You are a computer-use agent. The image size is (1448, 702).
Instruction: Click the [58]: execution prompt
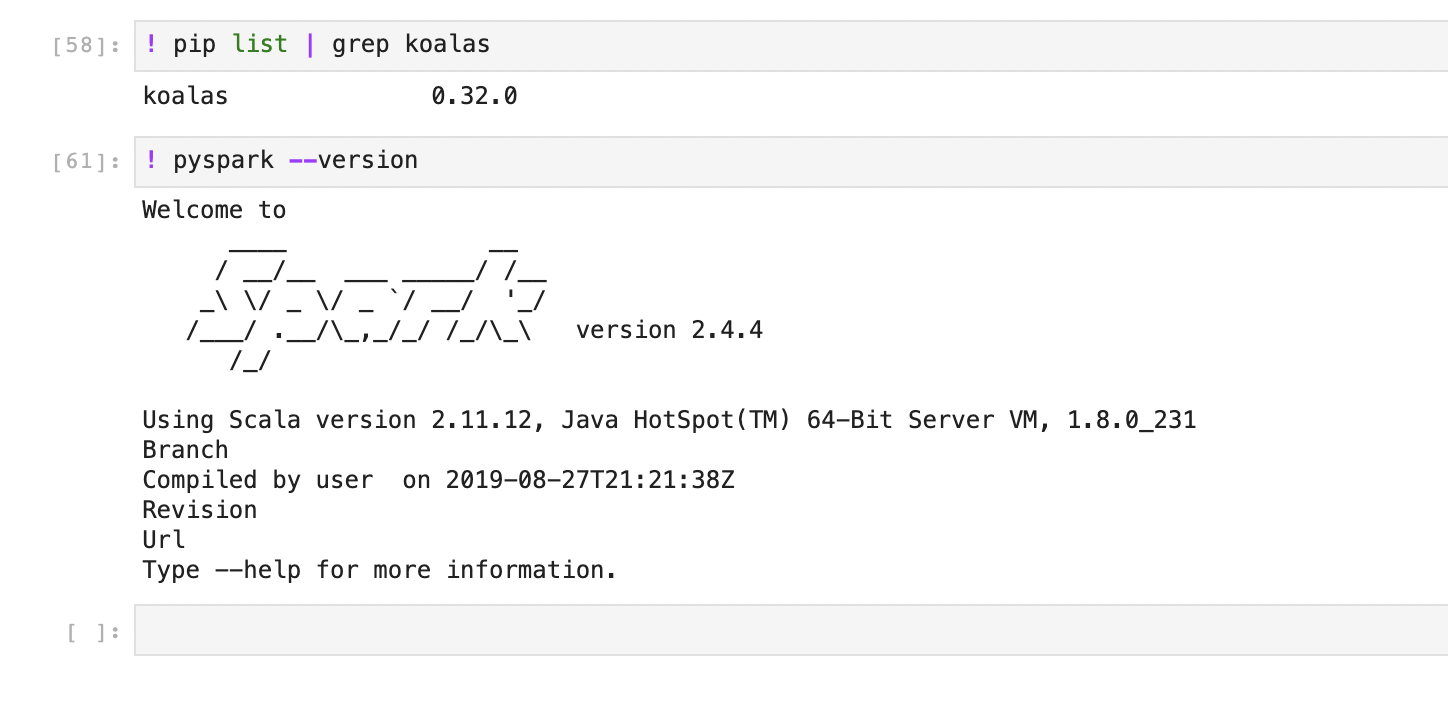tap(87, 46)
